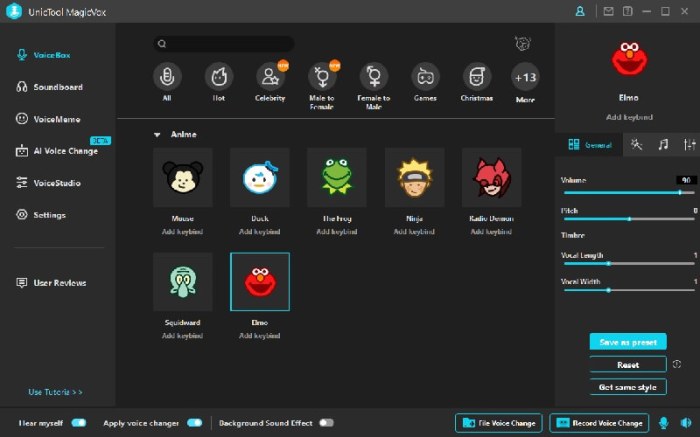The height and width of the screenshot is (437, 700).
Task: Click the Save as preset button
Action: pyautogui.click(x=627, y=342)
